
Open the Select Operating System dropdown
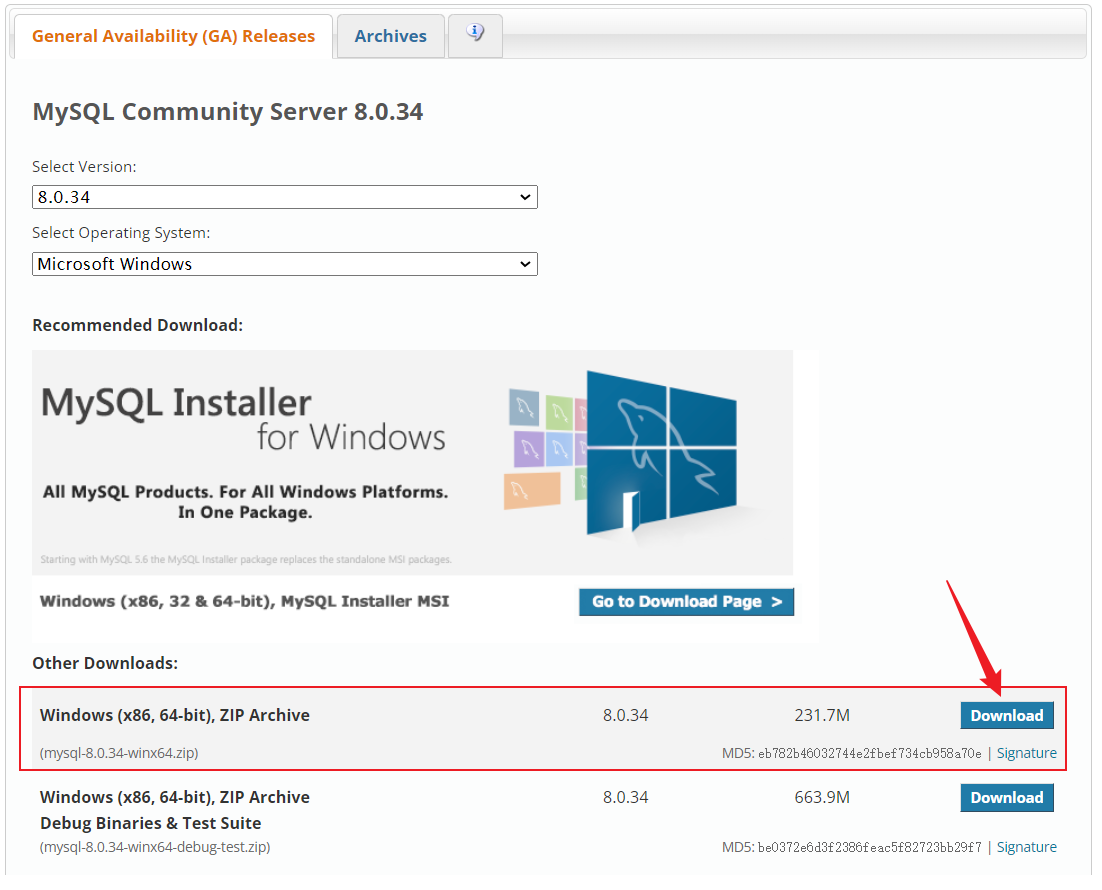pos(285,264)
